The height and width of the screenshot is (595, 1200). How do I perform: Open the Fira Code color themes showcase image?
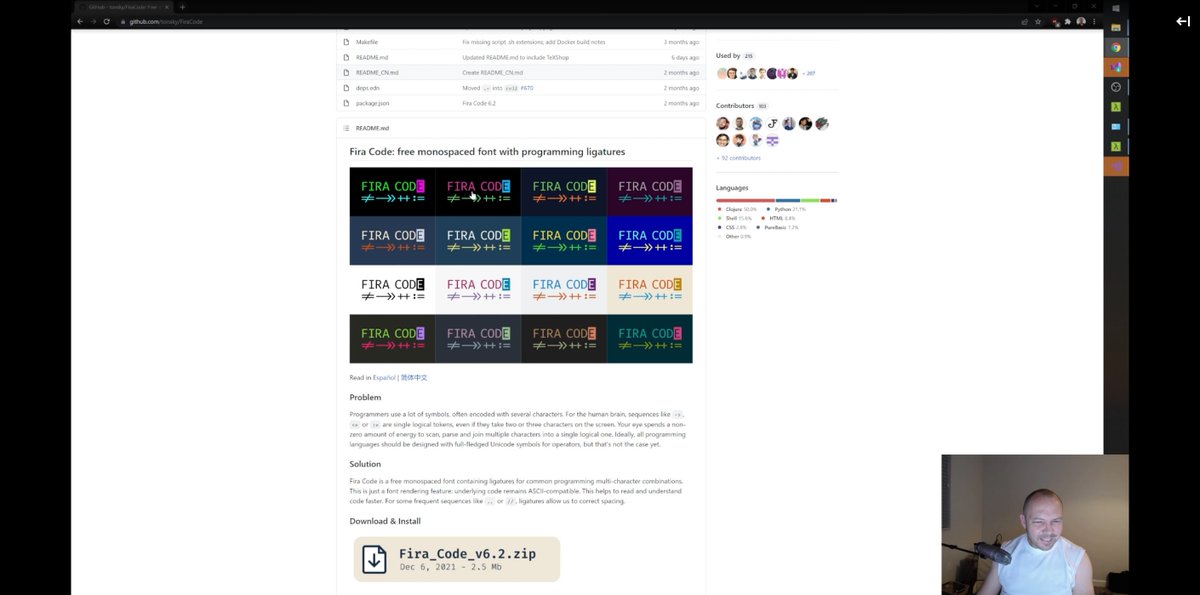coord(521,265)
